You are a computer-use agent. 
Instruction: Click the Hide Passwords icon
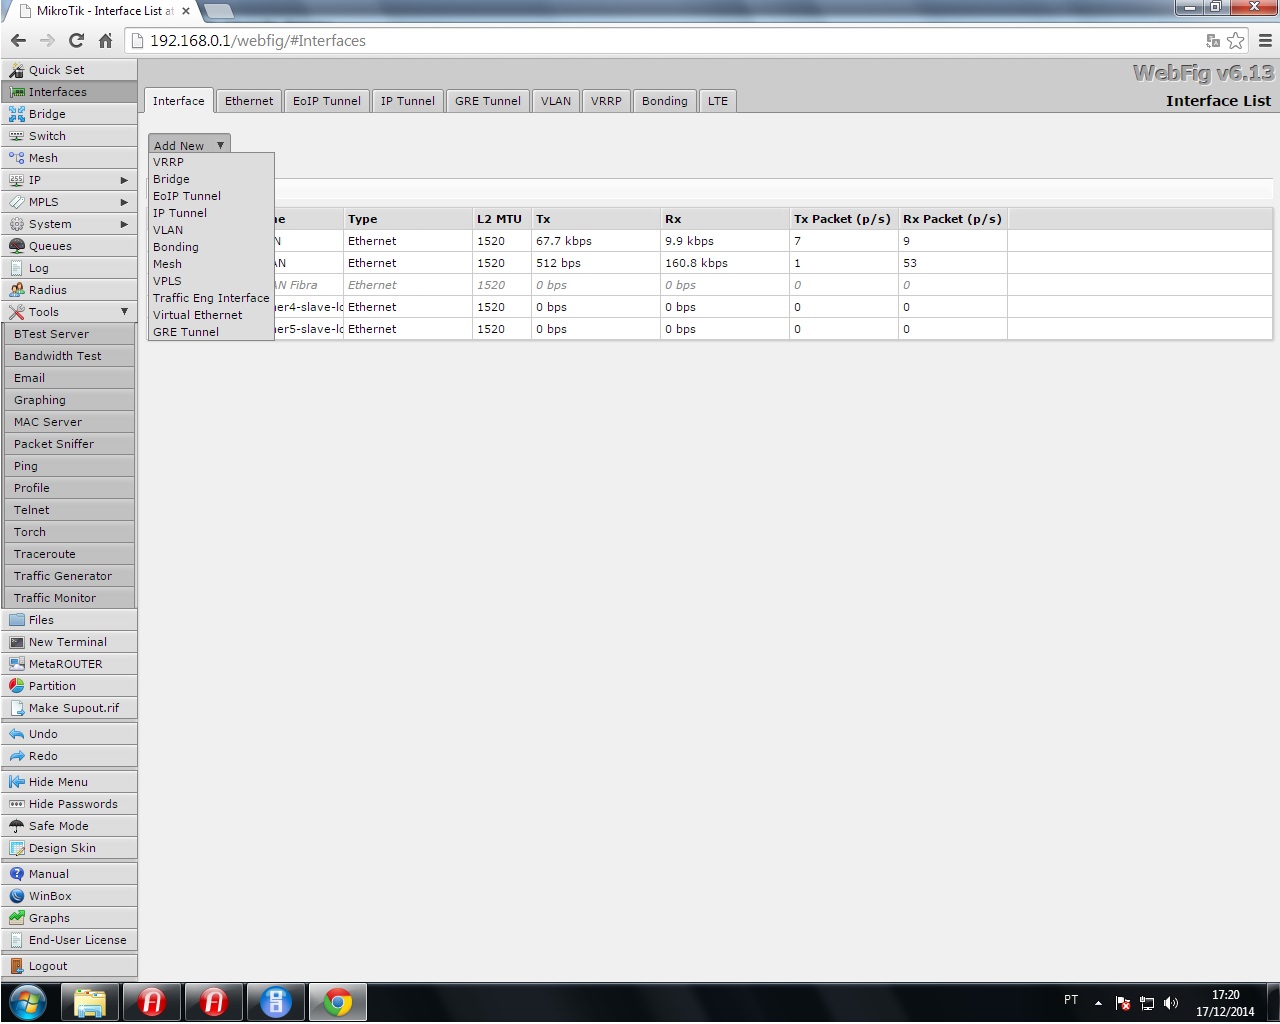17,804
